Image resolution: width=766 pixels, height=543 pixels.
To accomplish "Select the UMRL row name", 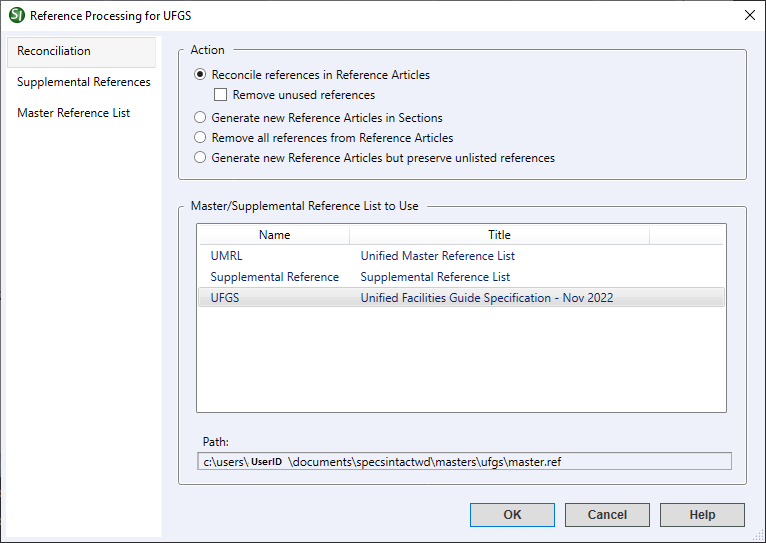I will pos(226,256).
